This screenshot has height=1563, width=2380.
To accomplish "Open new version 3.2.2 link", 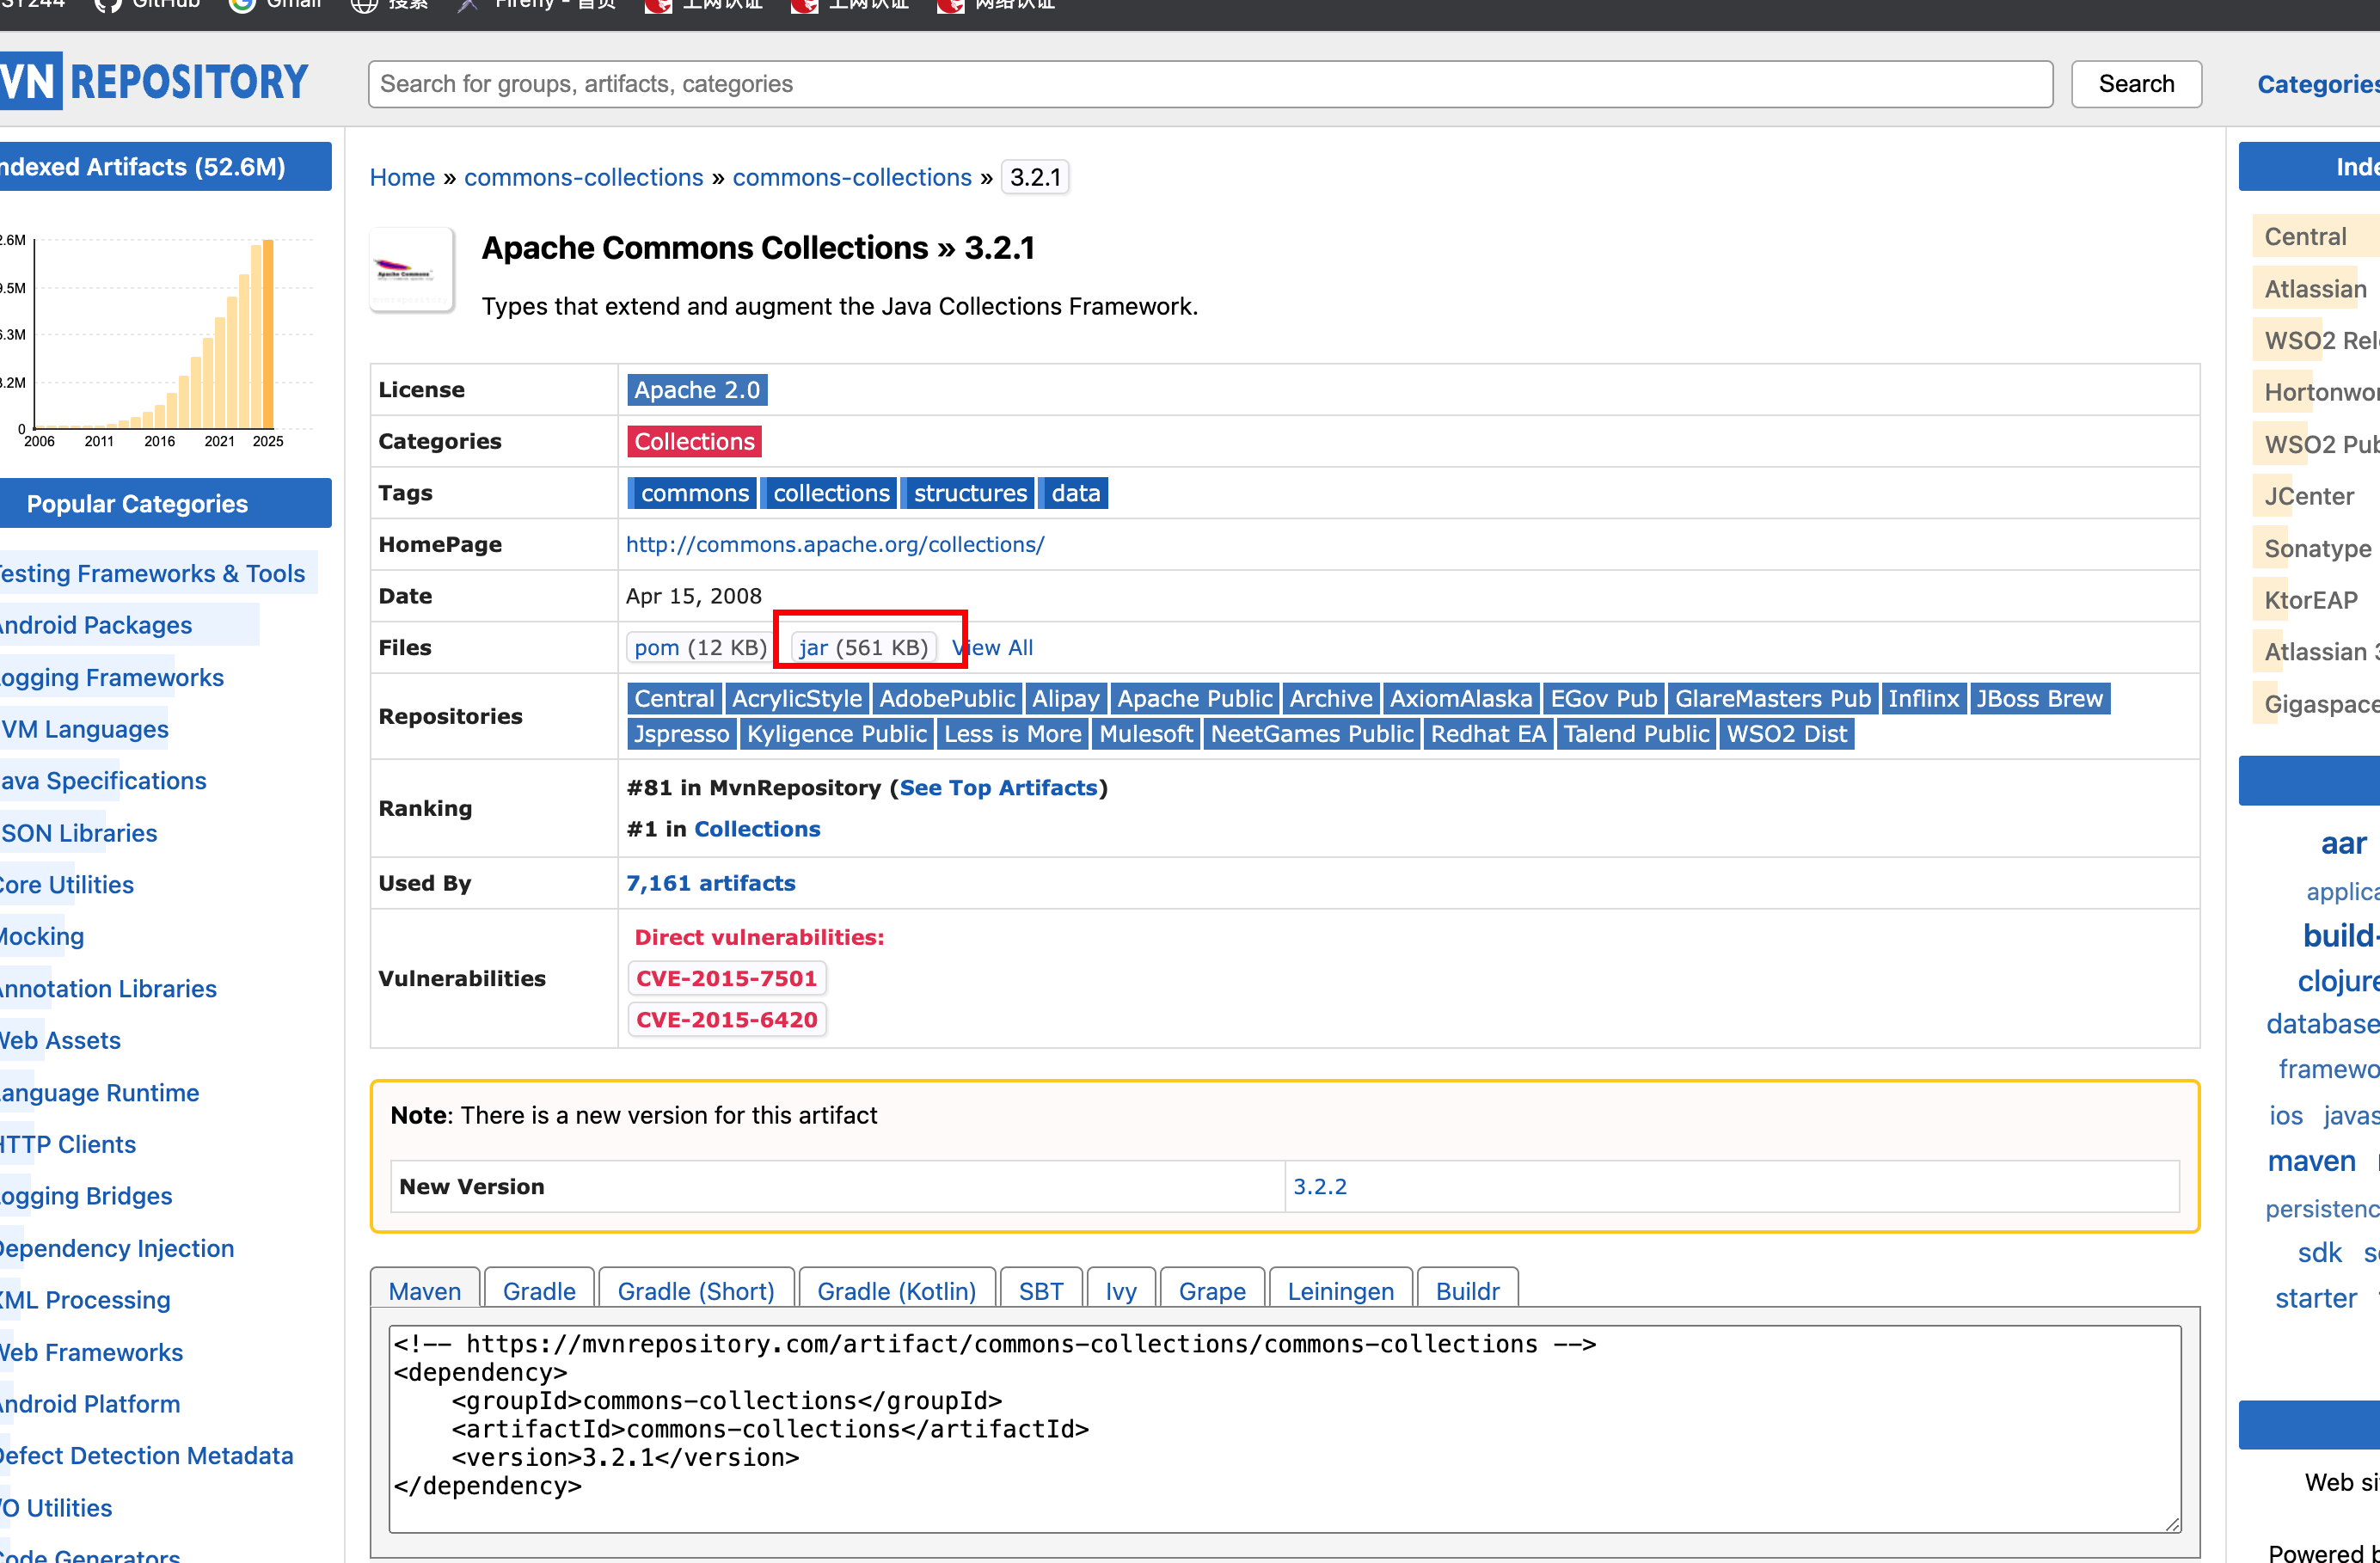I will click(x=1319, y=1186).
